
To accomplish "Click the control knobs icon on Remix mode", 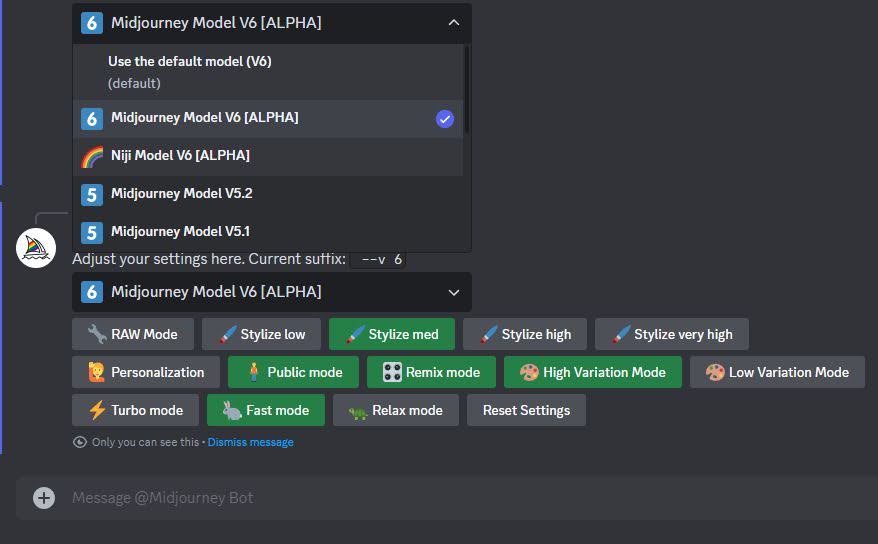I will pos(392,372).
